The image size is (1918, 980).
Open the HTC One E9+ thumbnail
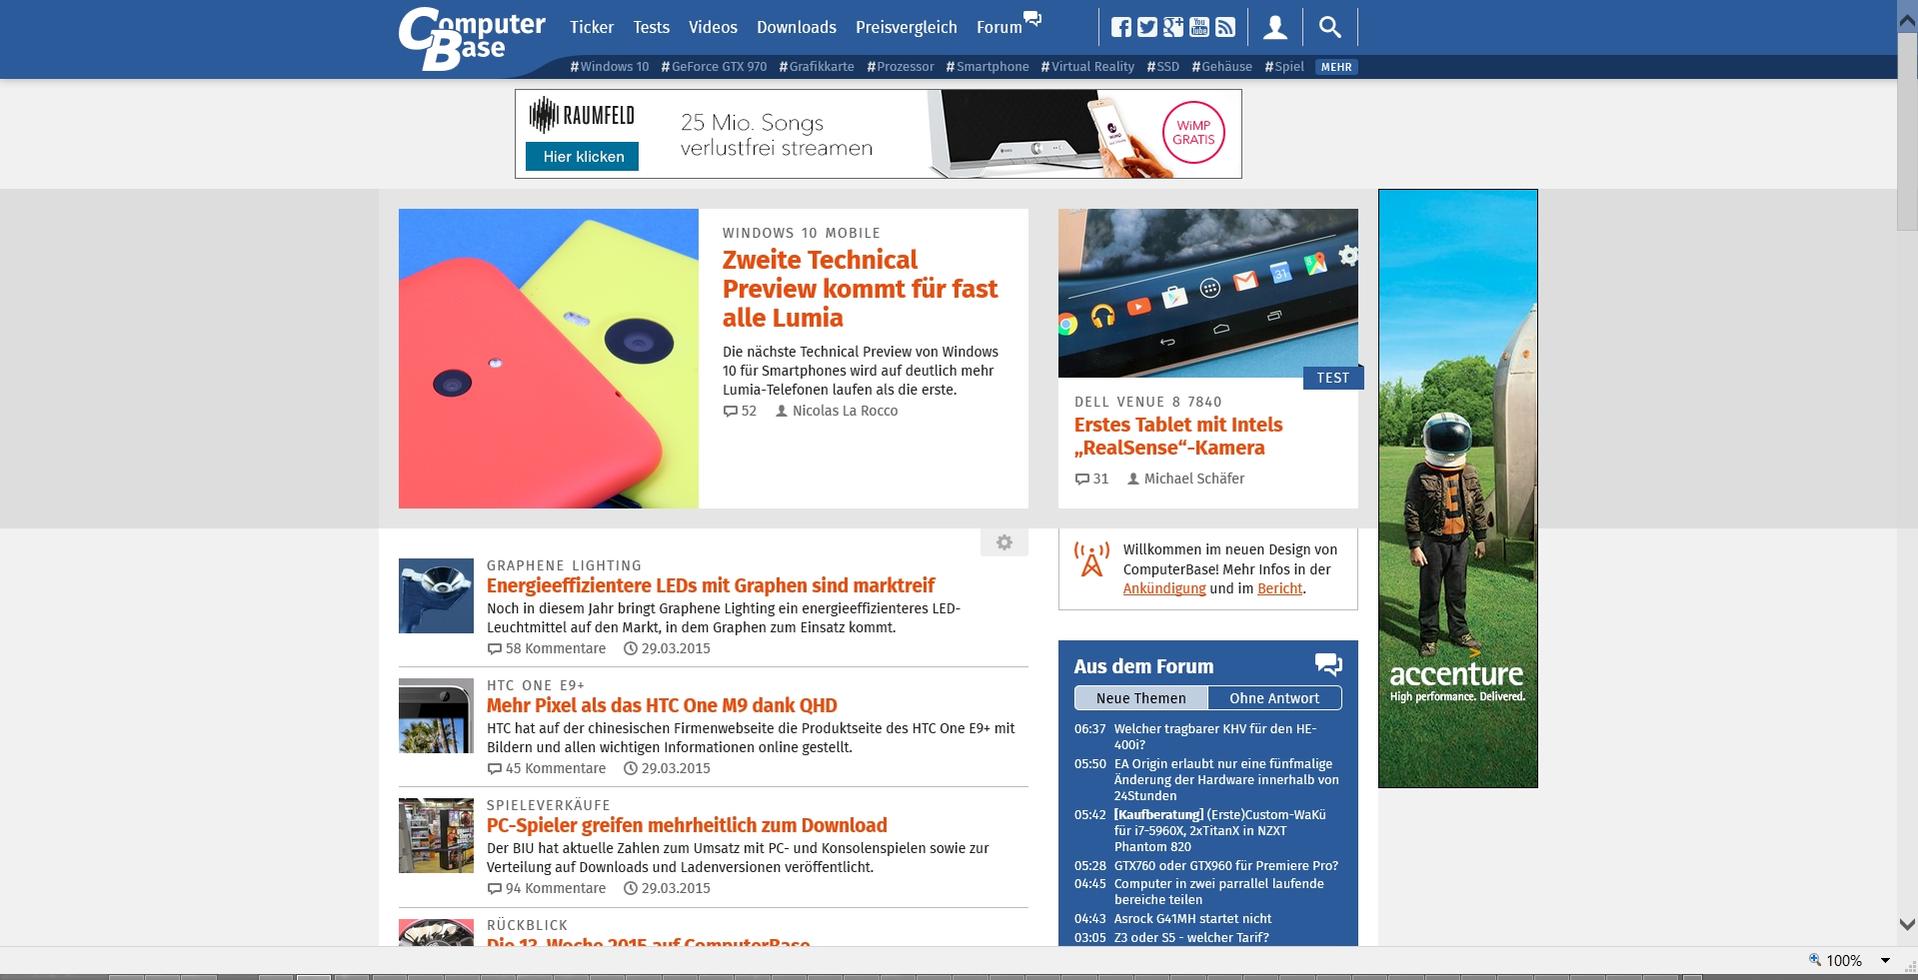(x=436, y=716)
